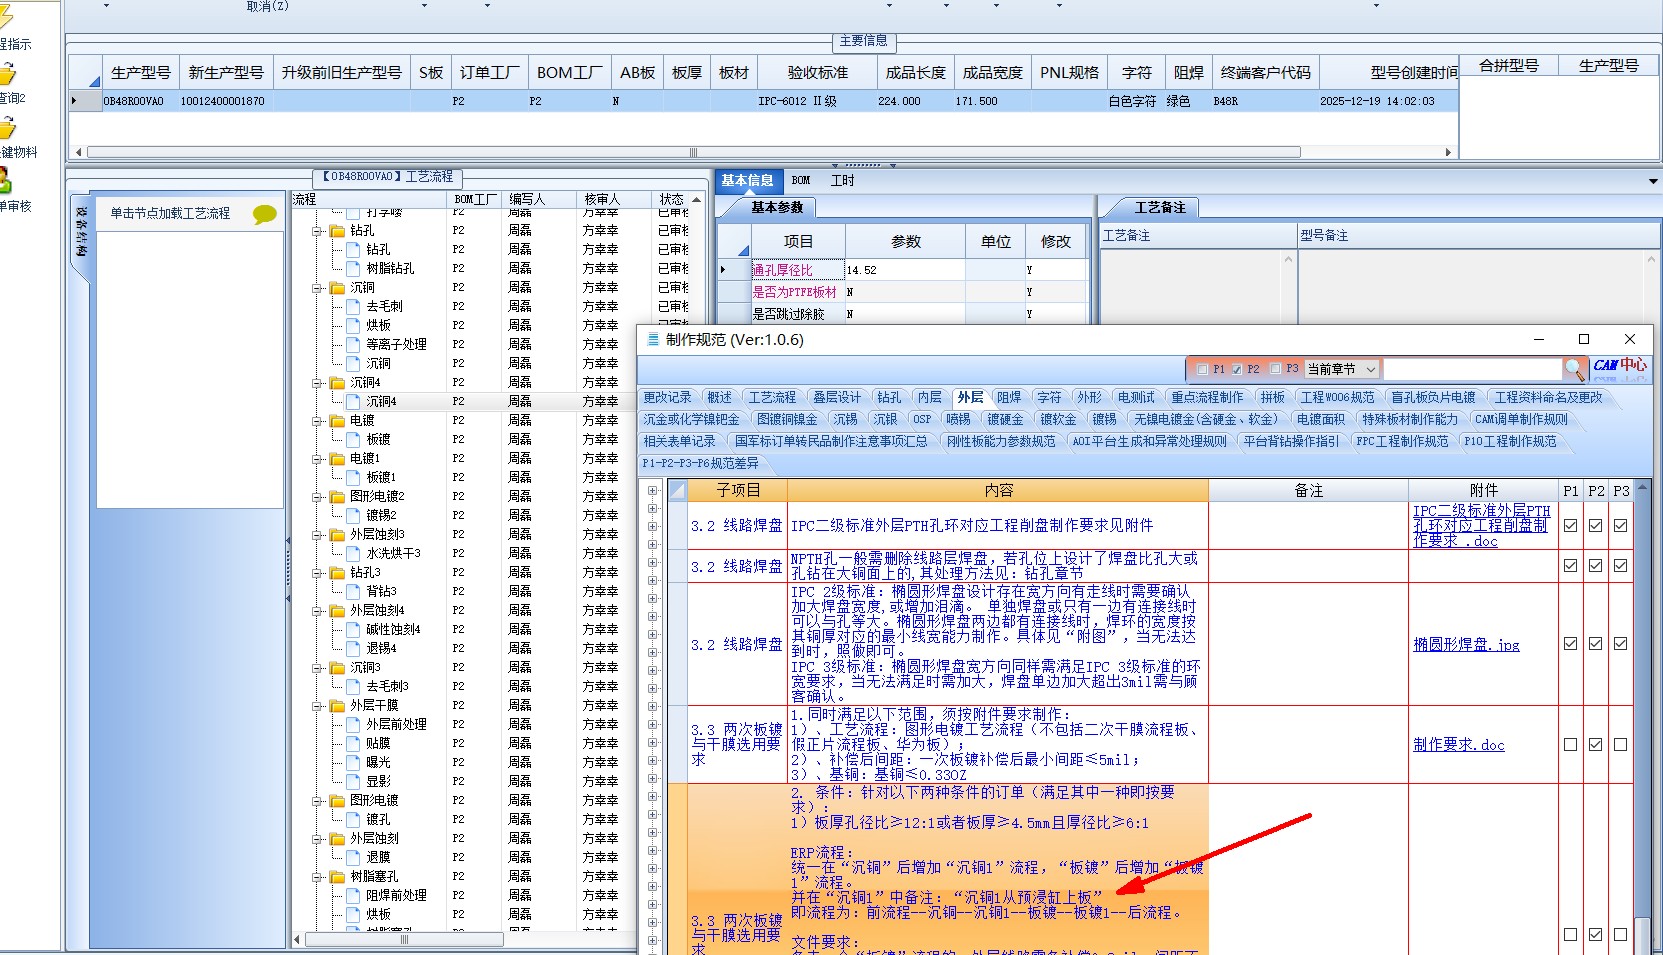The image size is (1663, 955).
Task: Click the page icon of 去毛刺 step
Action: 353,306
